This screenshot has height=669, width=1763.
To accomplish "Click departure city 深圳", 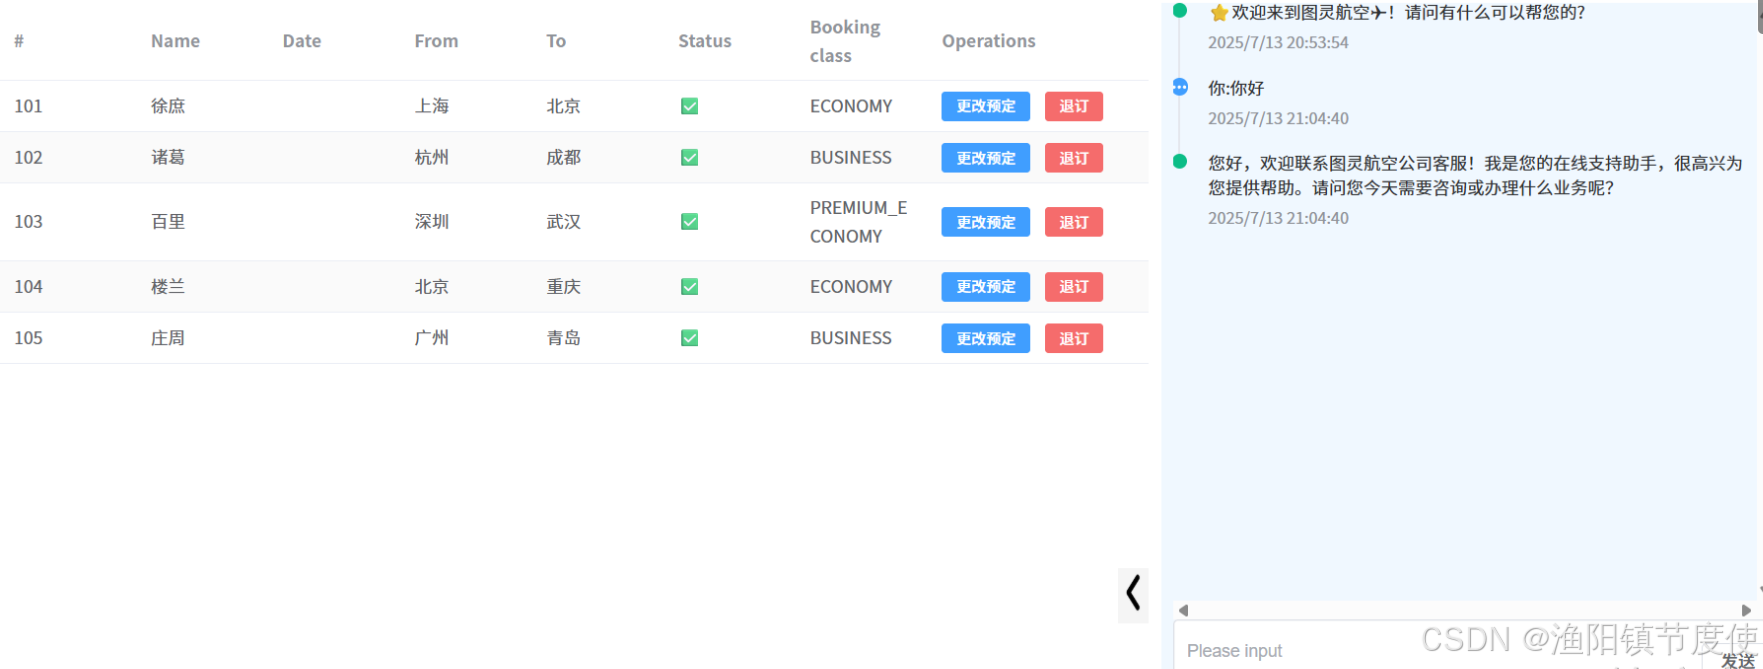I will pos(432,222).
